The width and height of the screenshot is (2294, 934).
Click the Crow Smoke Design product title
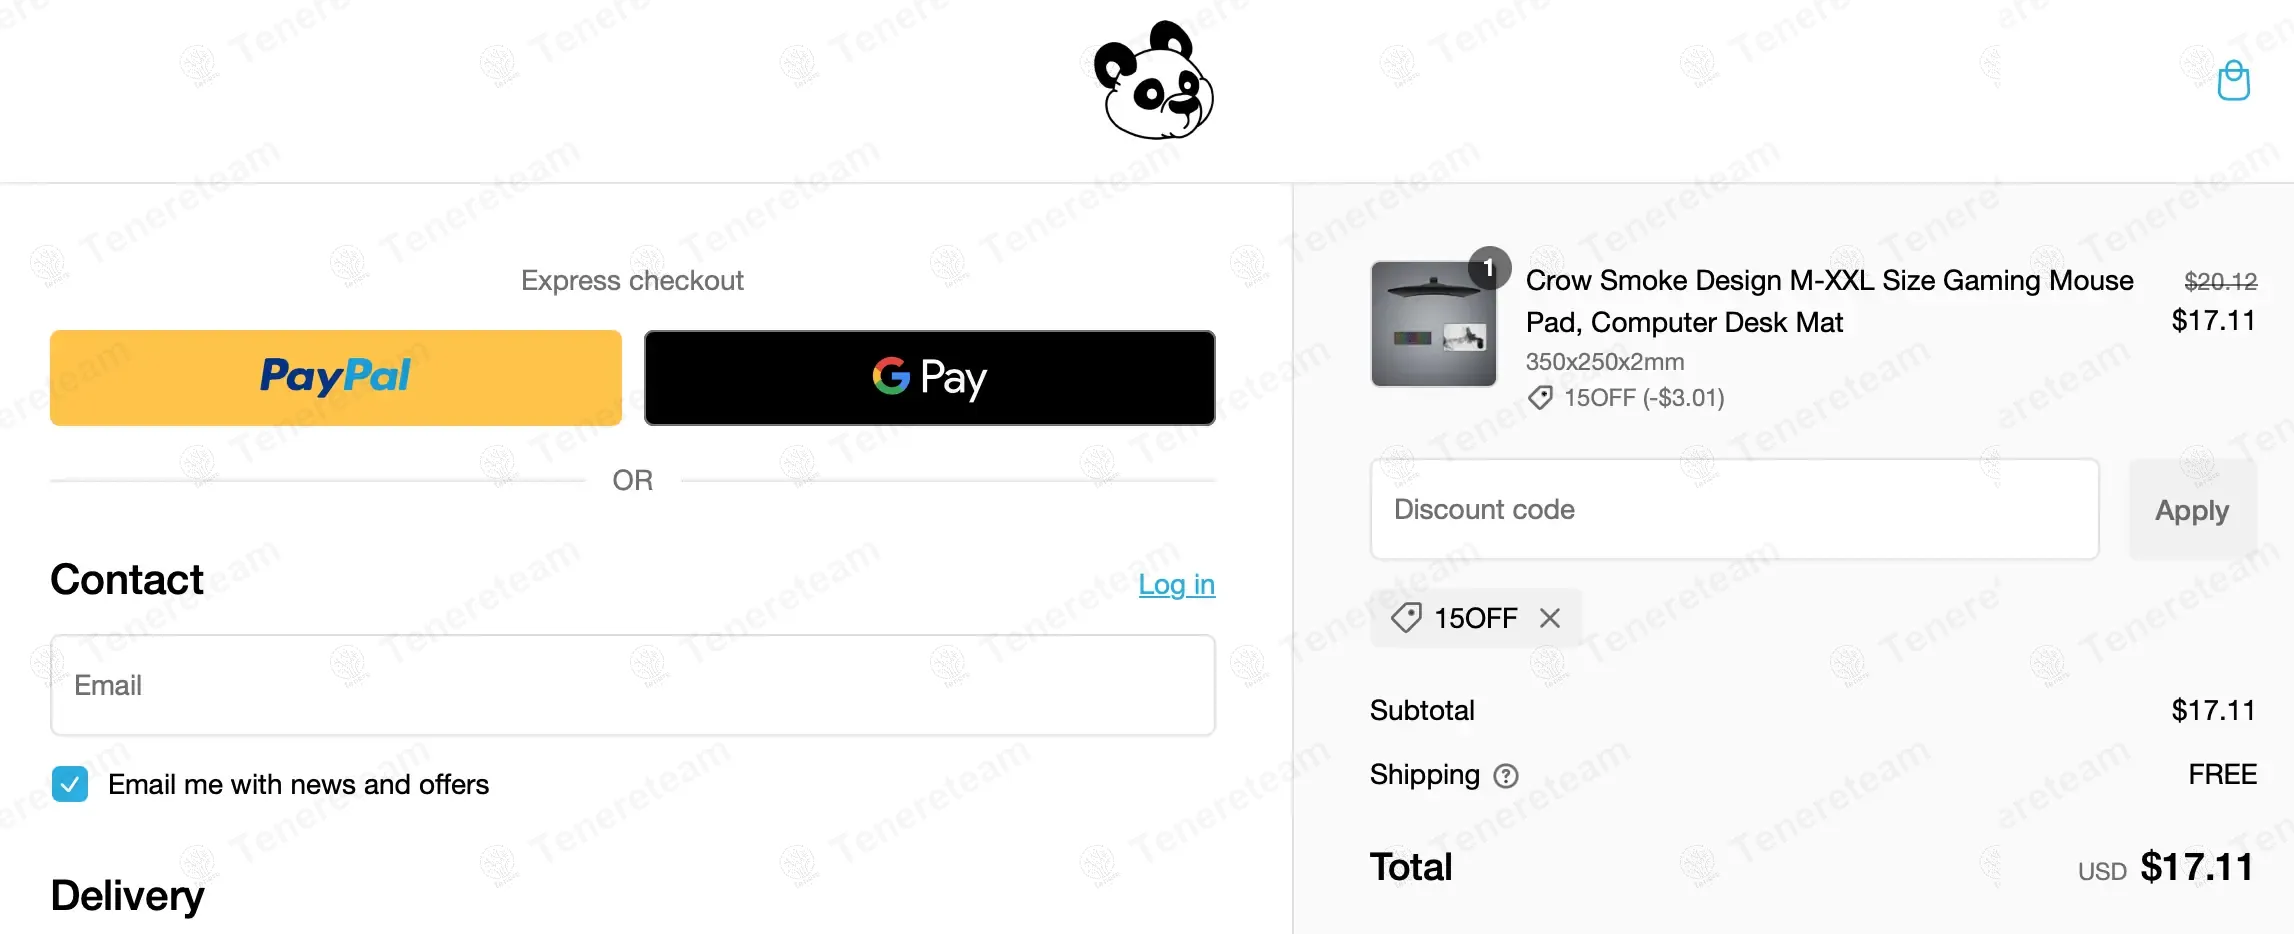click(1828, 301)
